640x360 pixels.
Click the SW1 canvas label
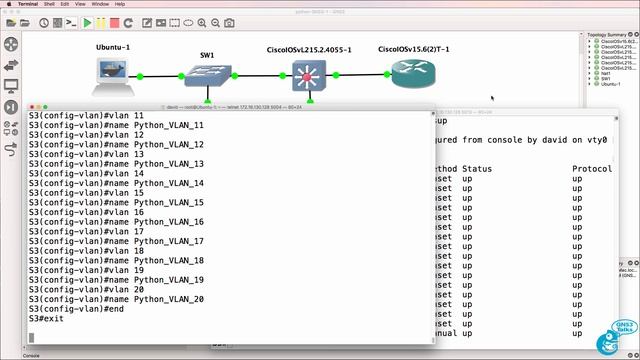point(207,55)
